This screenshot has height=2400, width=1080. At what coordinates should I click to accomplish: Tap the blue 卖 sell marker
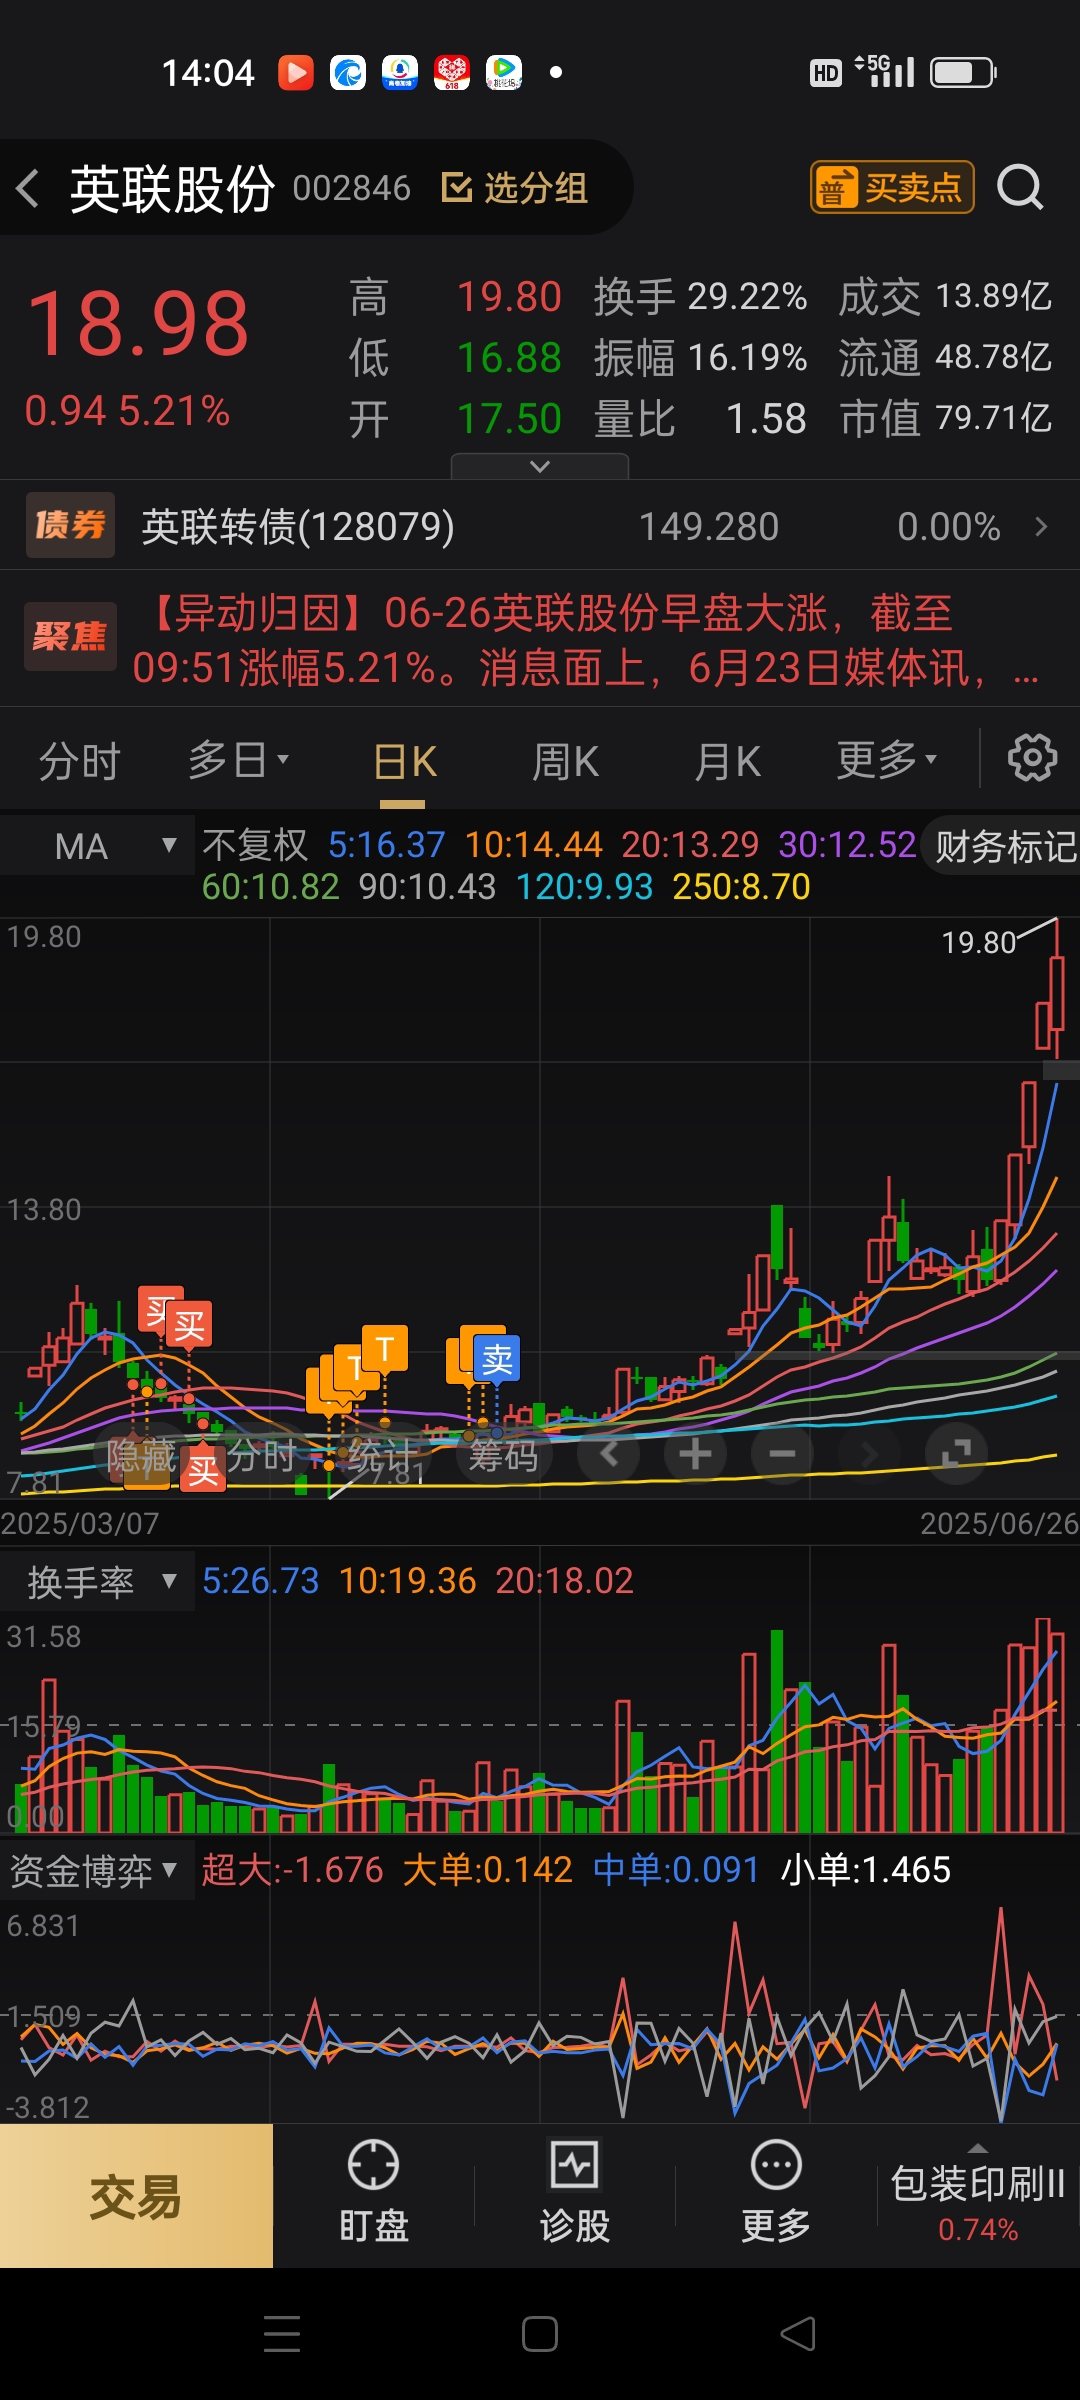tap(497, 1360)
